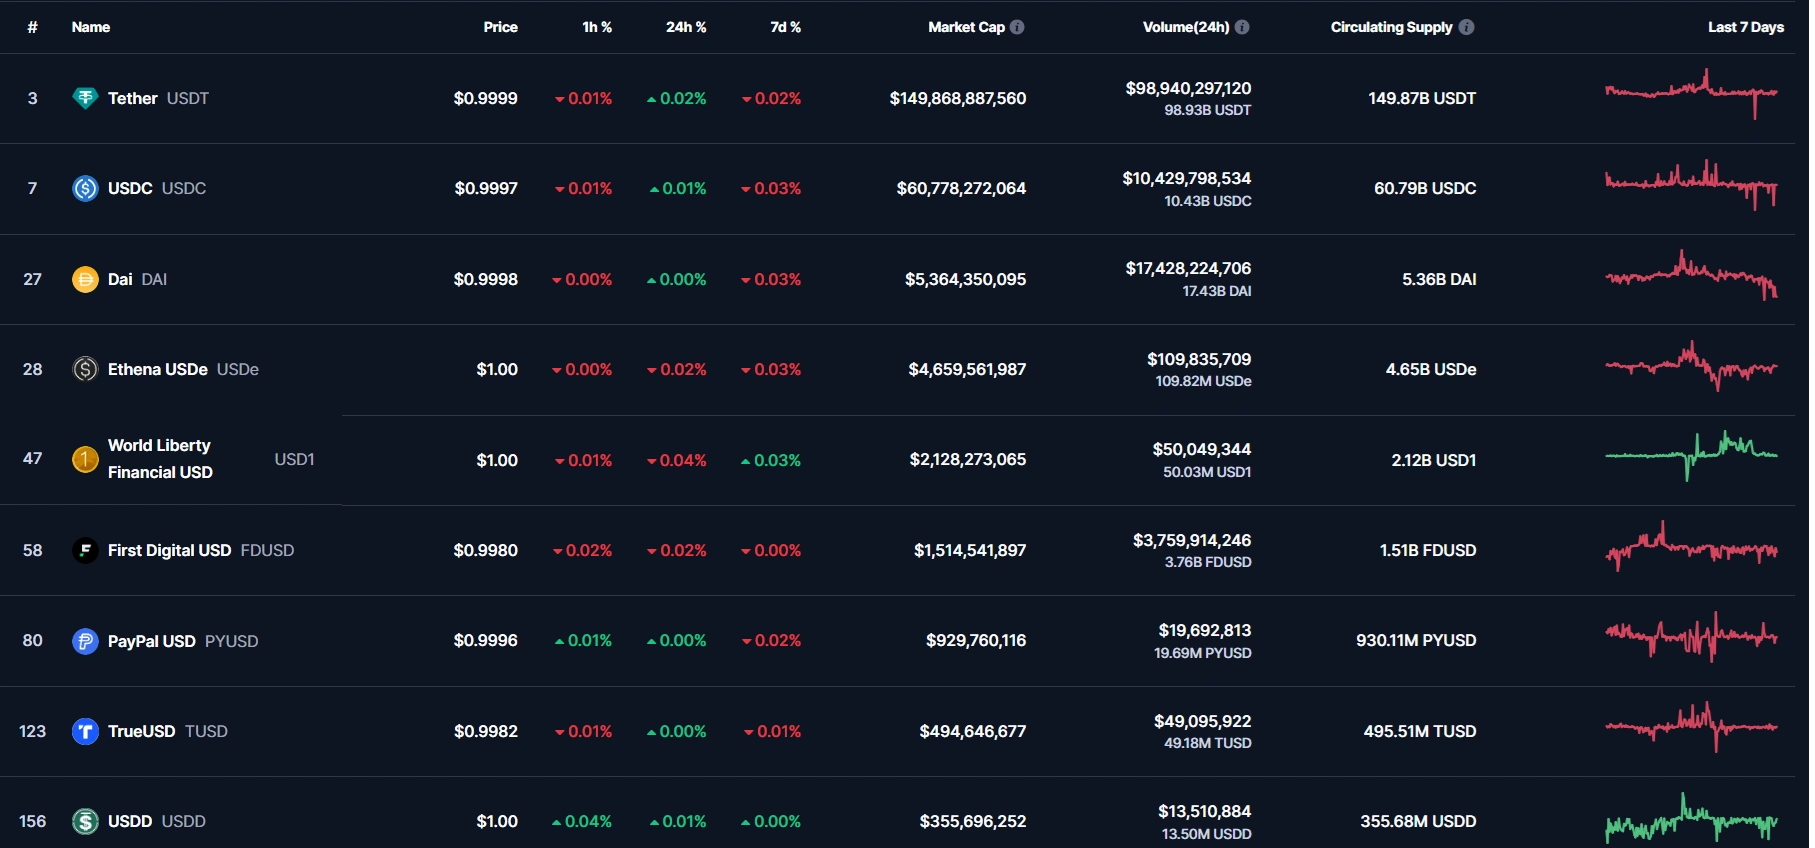Viewport: 1815px width, 848px height.
Task: Click USDC's market cap $60,778,272,064
Action: (961, 188)
